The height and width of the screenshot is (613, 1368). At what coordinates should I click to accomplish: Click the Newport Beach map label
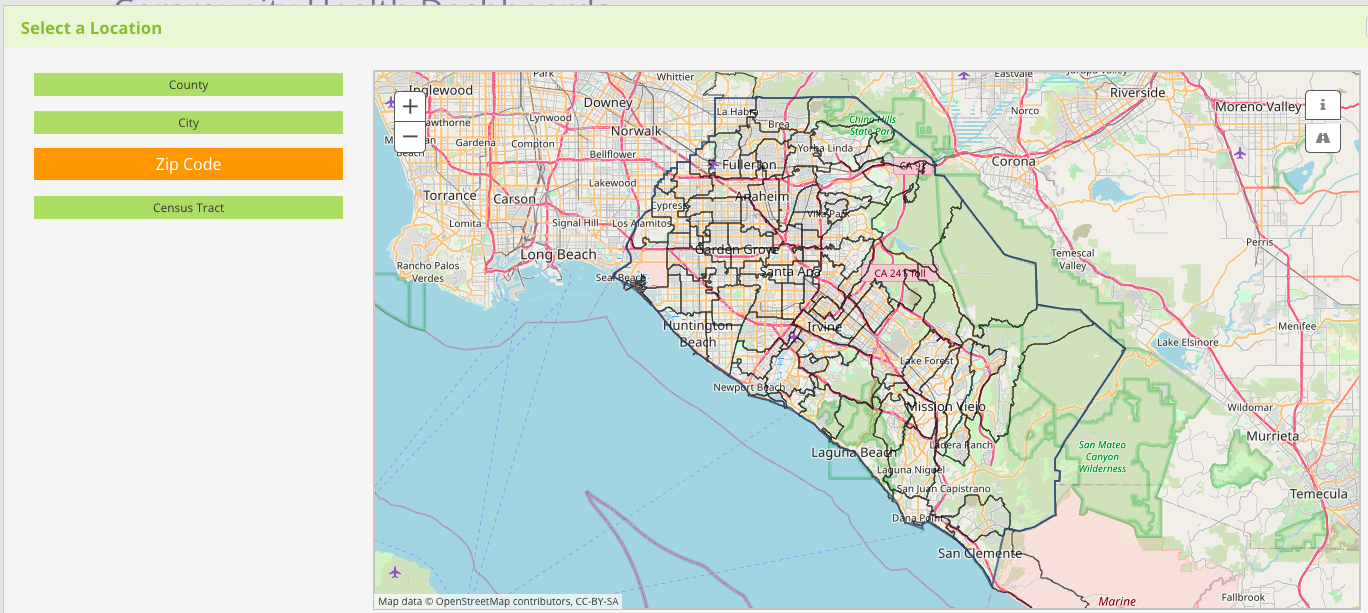749,387
